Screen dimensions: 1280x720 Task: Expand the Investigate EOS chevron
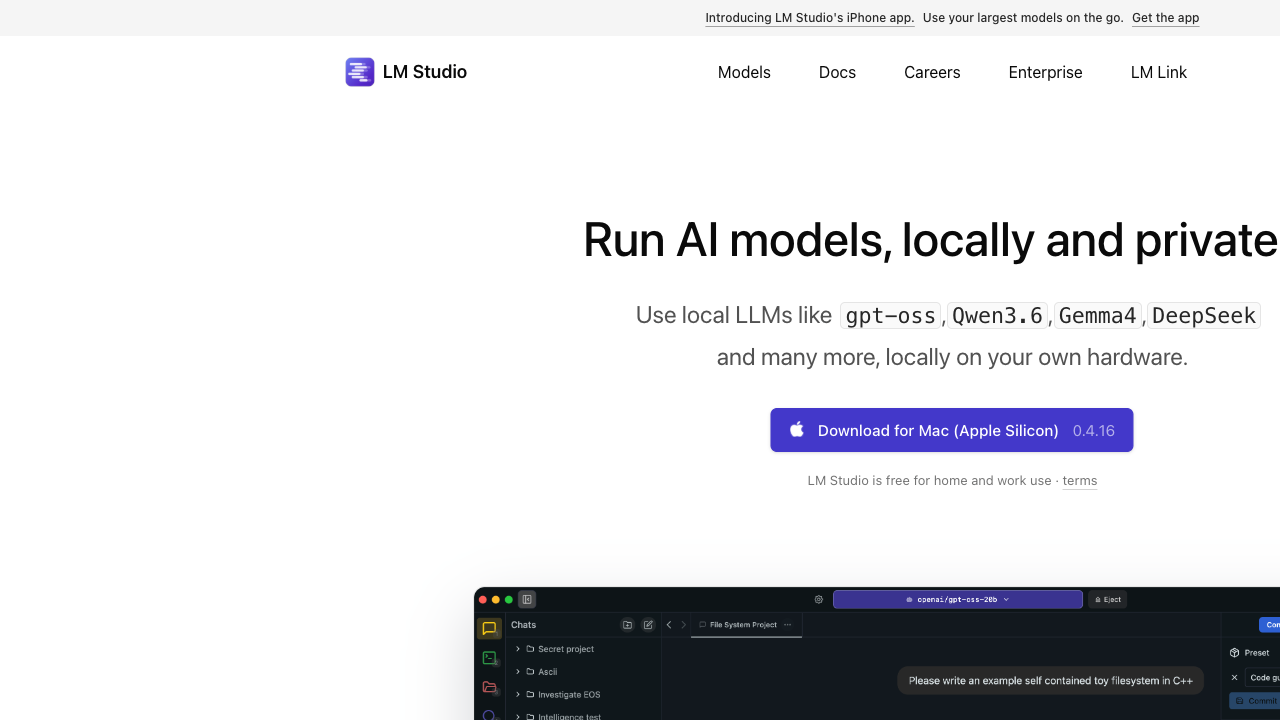coord(518,695)
